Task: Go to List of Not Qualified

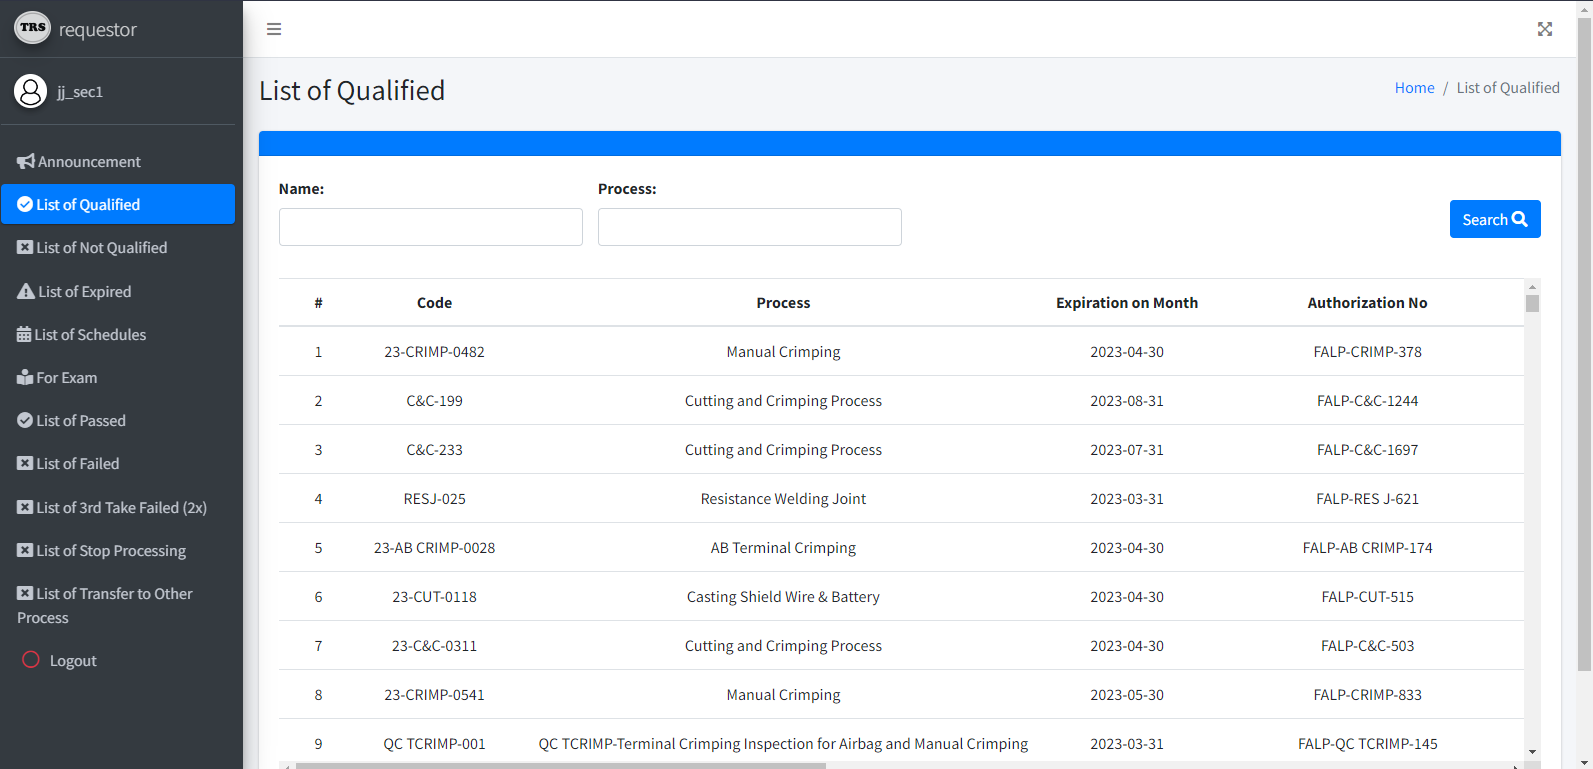Action: tap(101, 248)
